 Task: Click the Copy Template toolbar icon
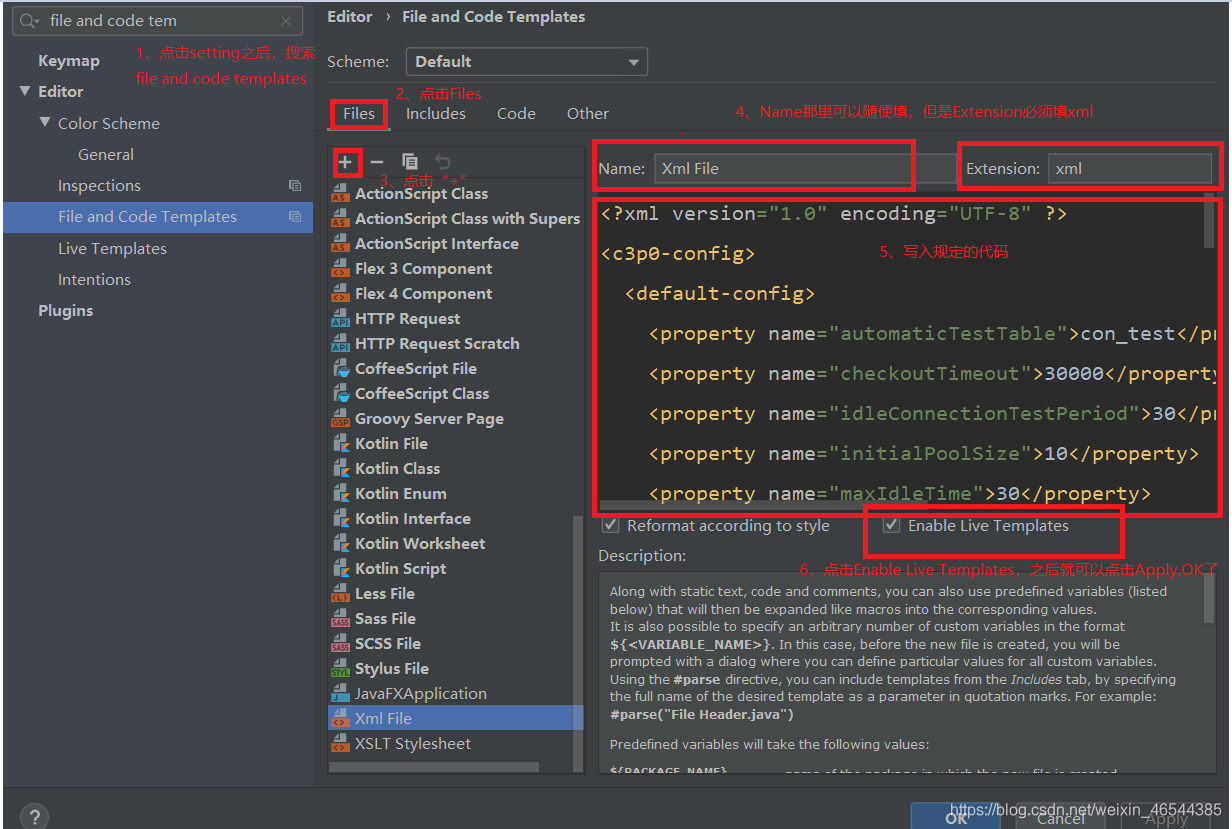[x=410, y=161]
